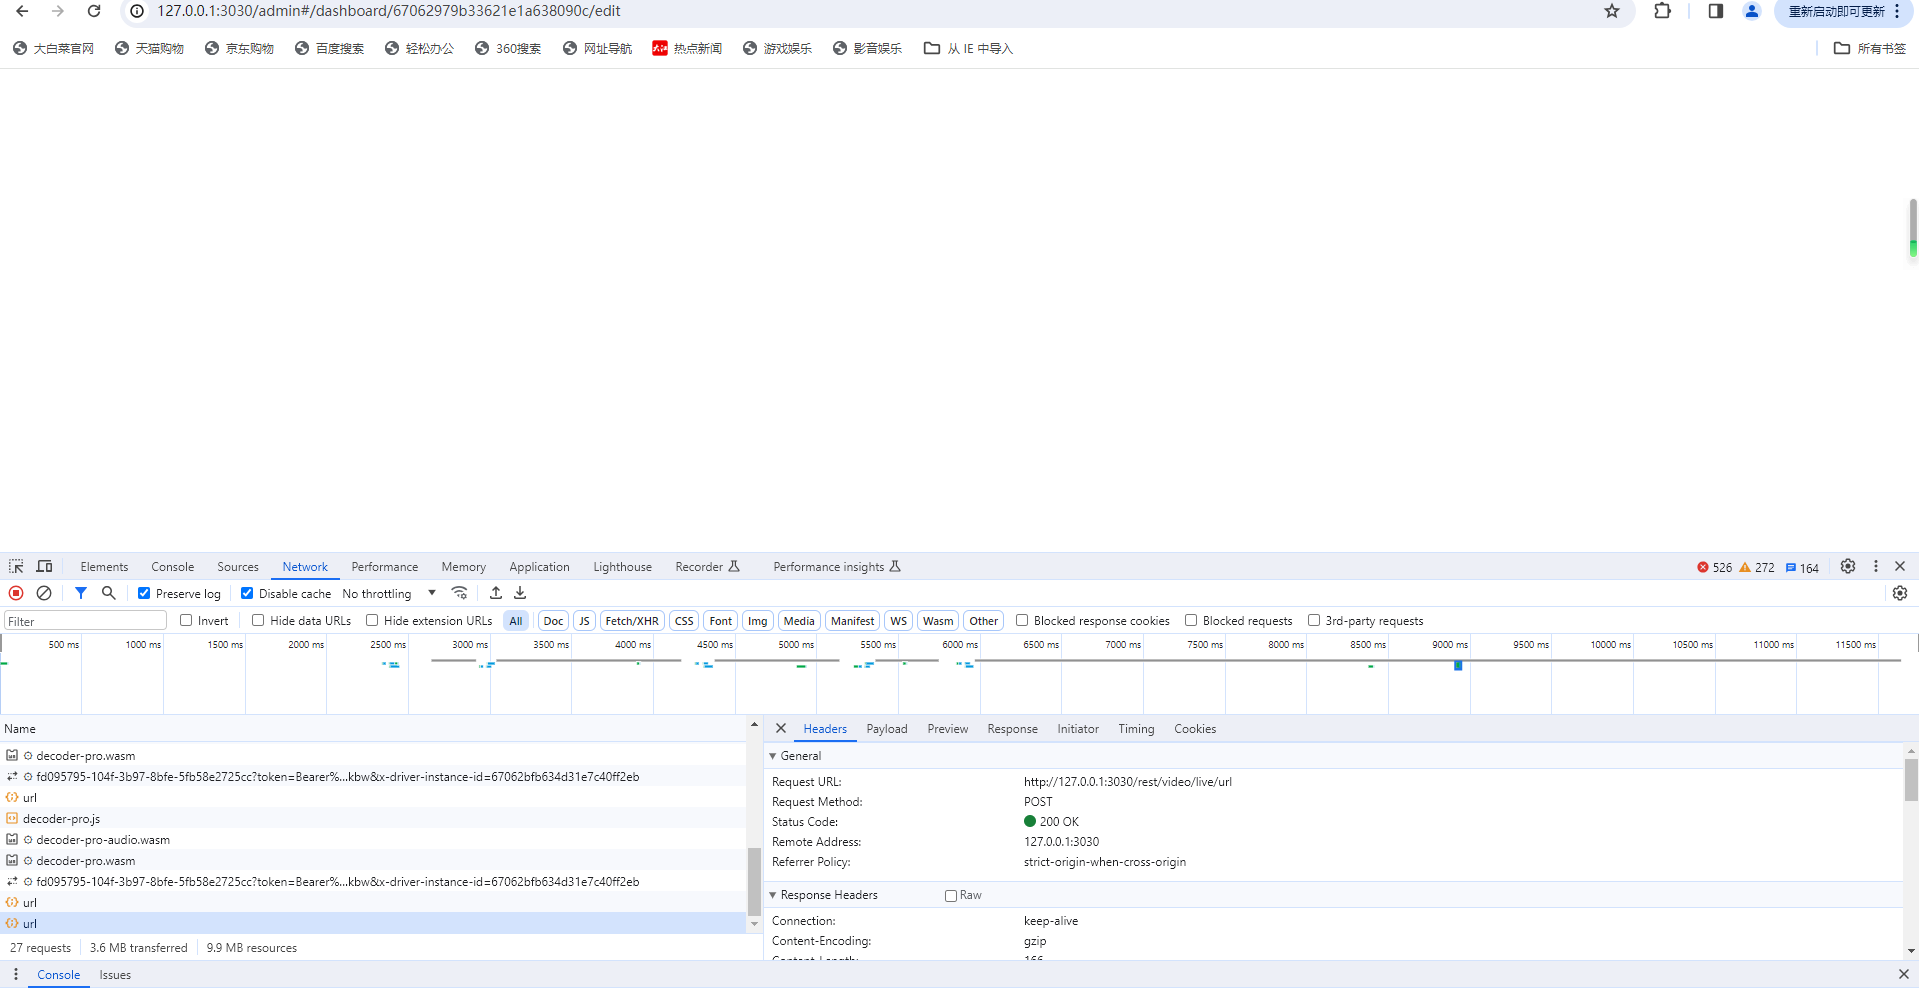Open the drawer's three-dot menu
Image resolution: width=1919 pixels, height=988 pixels.
pos(16,974)
